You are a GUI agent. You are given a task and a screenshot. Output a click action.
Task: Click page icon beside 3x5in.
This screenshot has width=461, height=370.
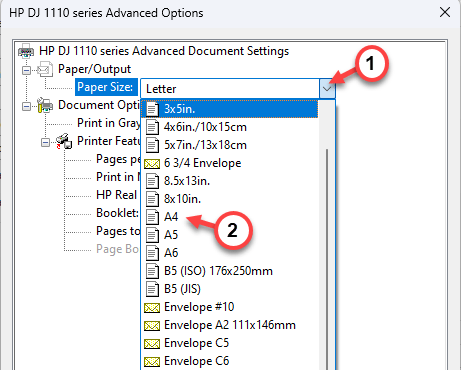tap(152, 109)
